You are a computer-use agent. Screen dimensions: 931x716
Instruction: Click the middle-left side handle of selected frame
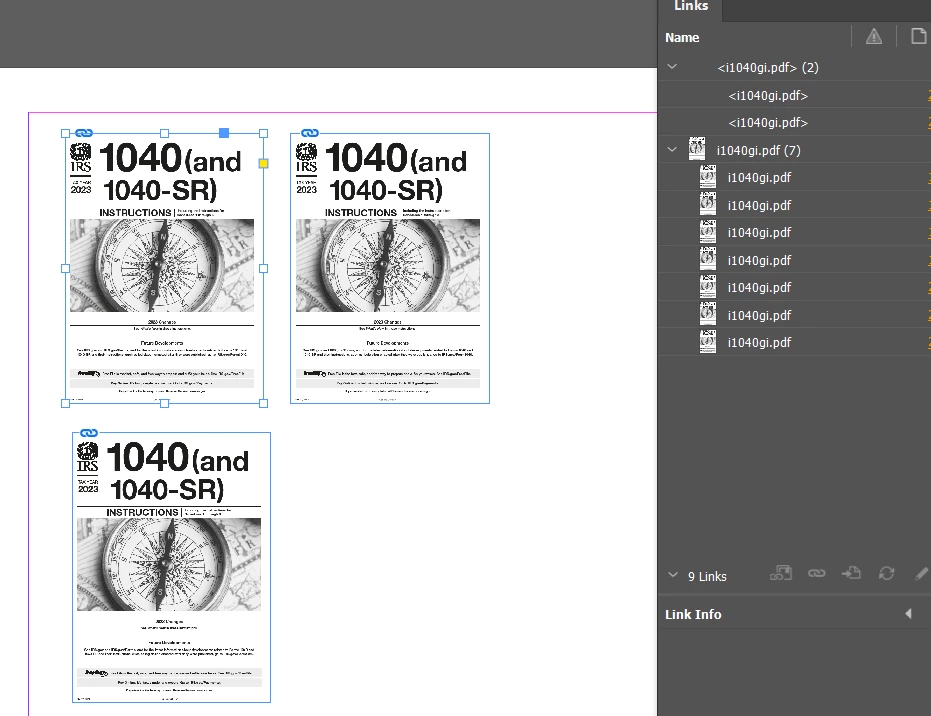pos(65,268)
